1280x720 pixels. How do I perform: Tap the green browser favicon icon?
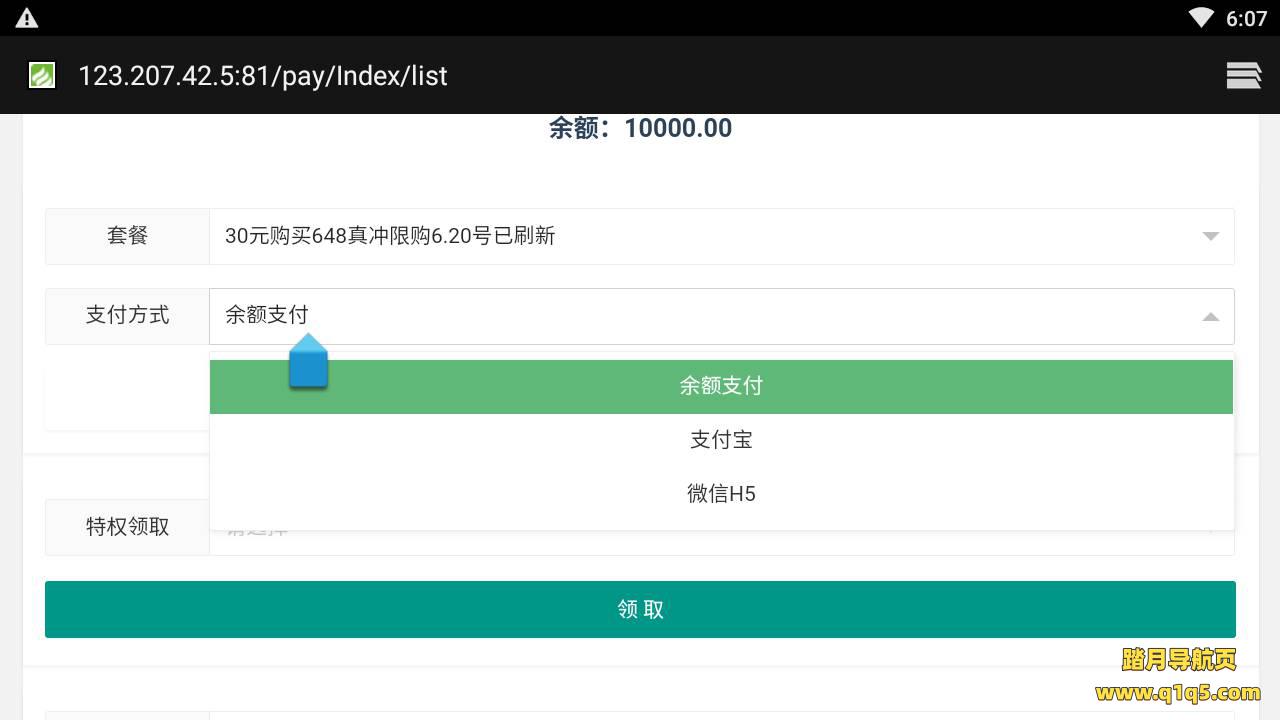[42, 75]
